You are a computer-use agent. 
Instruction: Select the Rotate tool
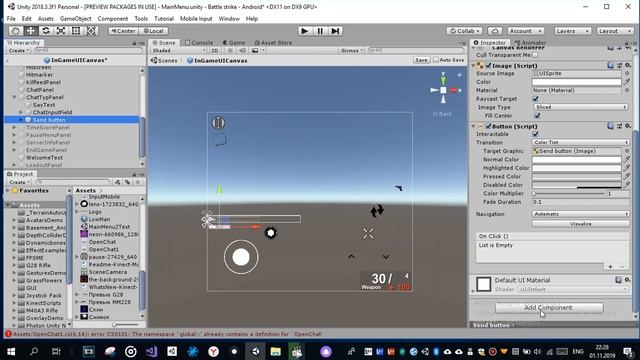click(46, 31)
